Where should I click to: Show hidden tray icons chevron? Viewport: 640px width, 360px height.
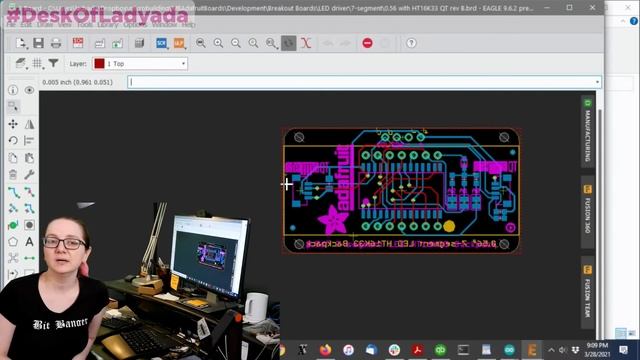click(x=551, y=350)
